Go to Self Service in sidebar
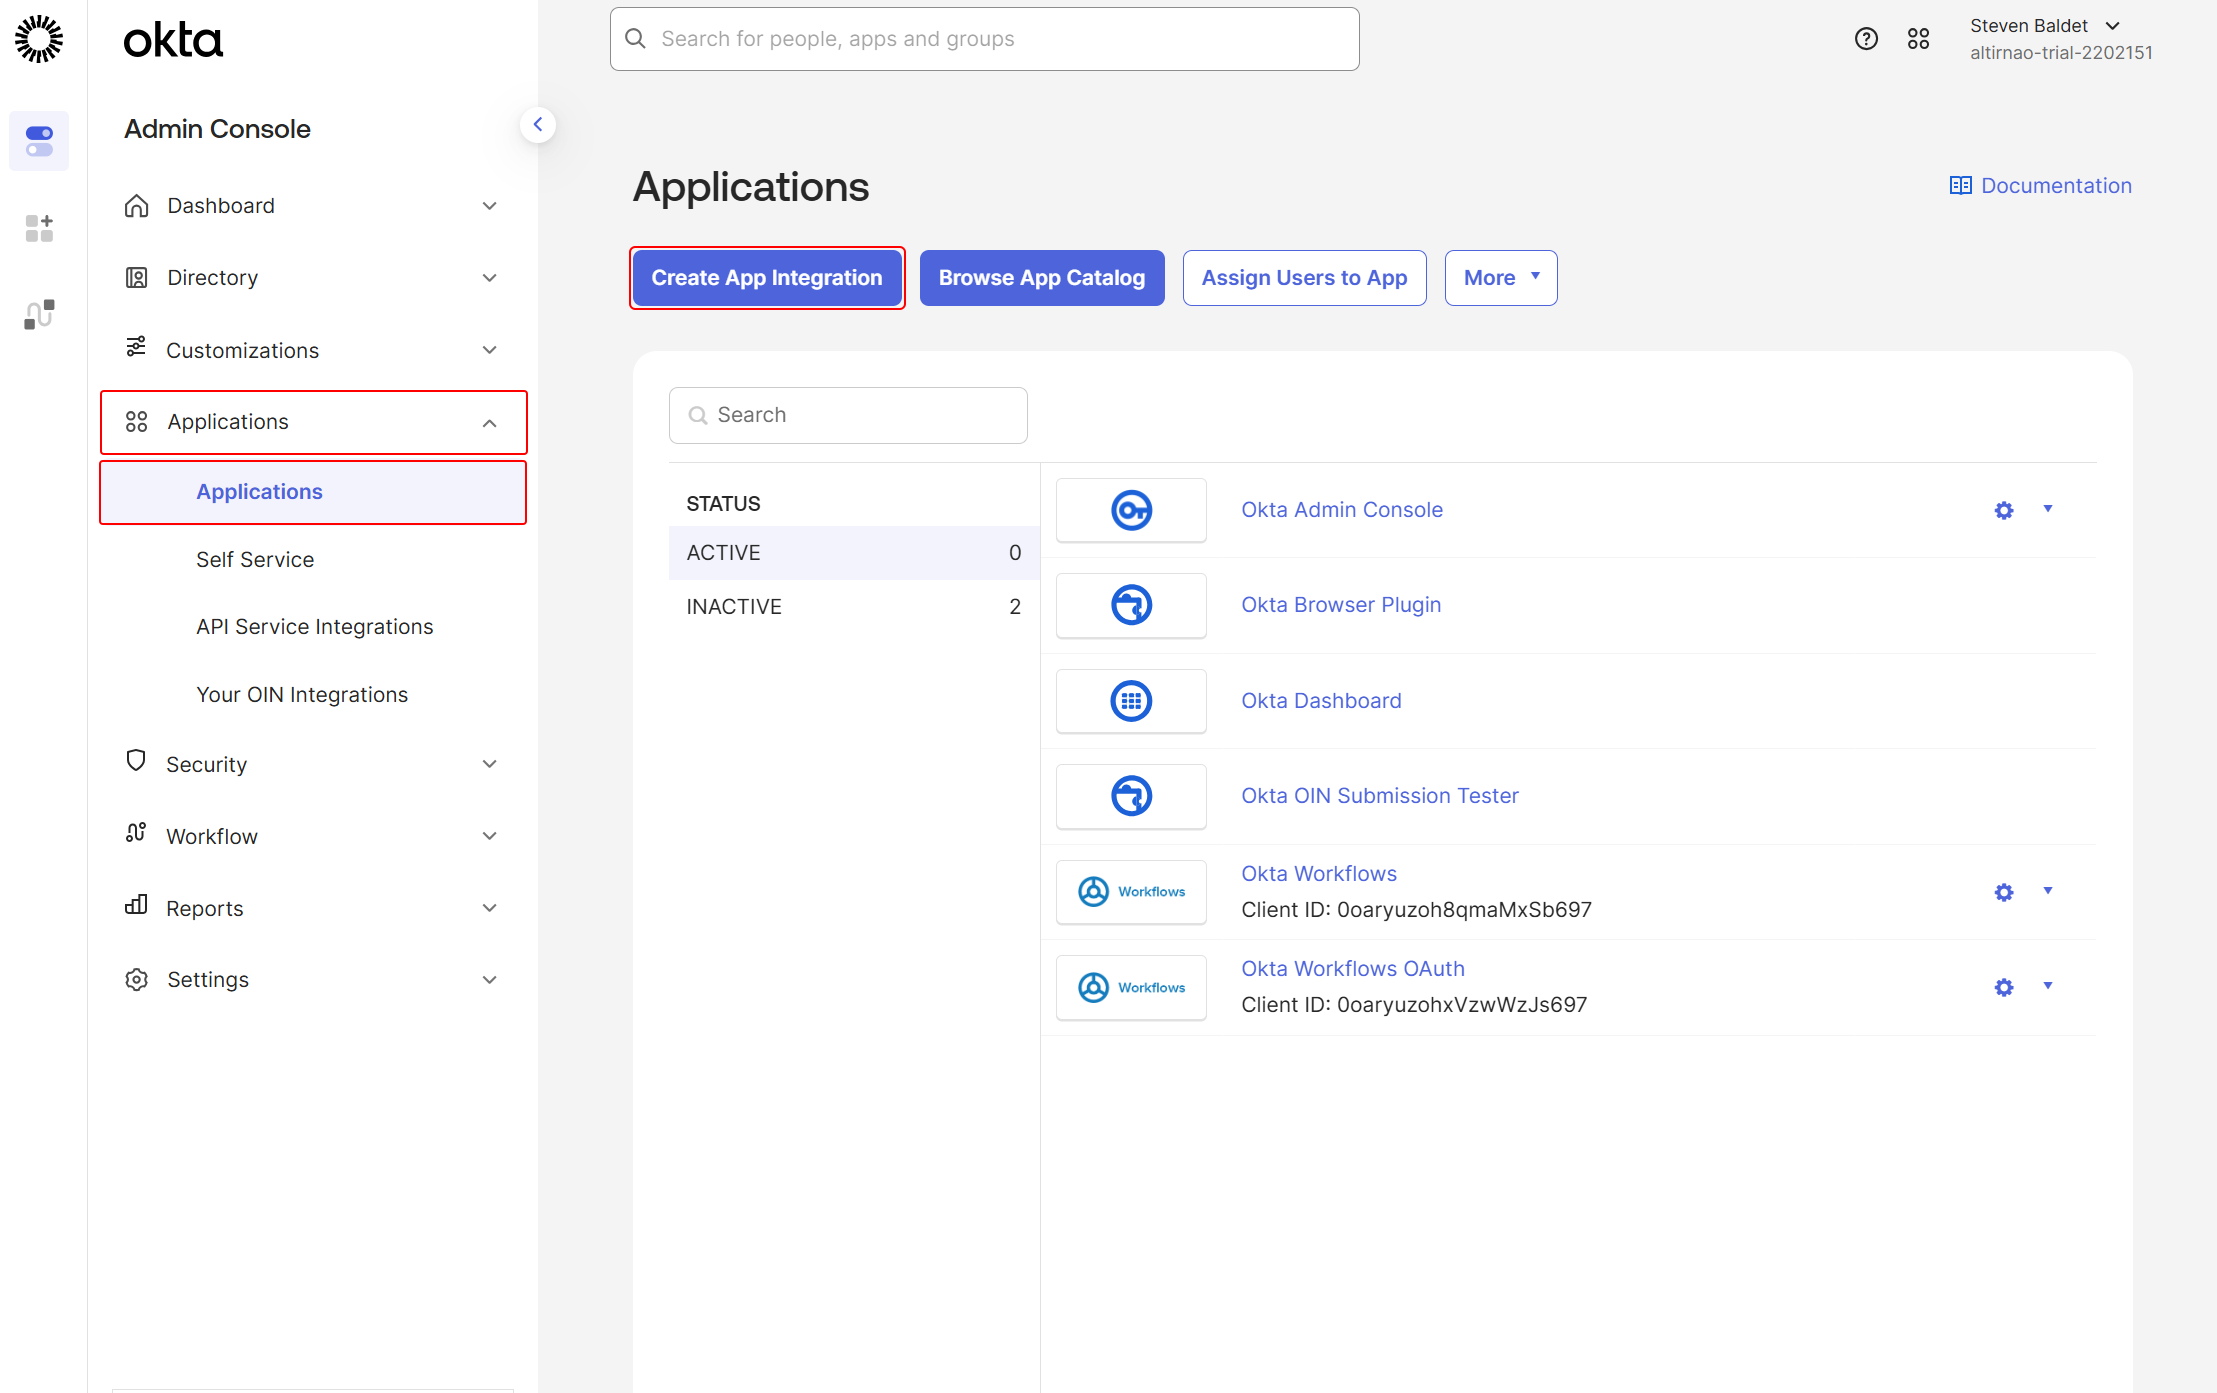 coord(255,560)
